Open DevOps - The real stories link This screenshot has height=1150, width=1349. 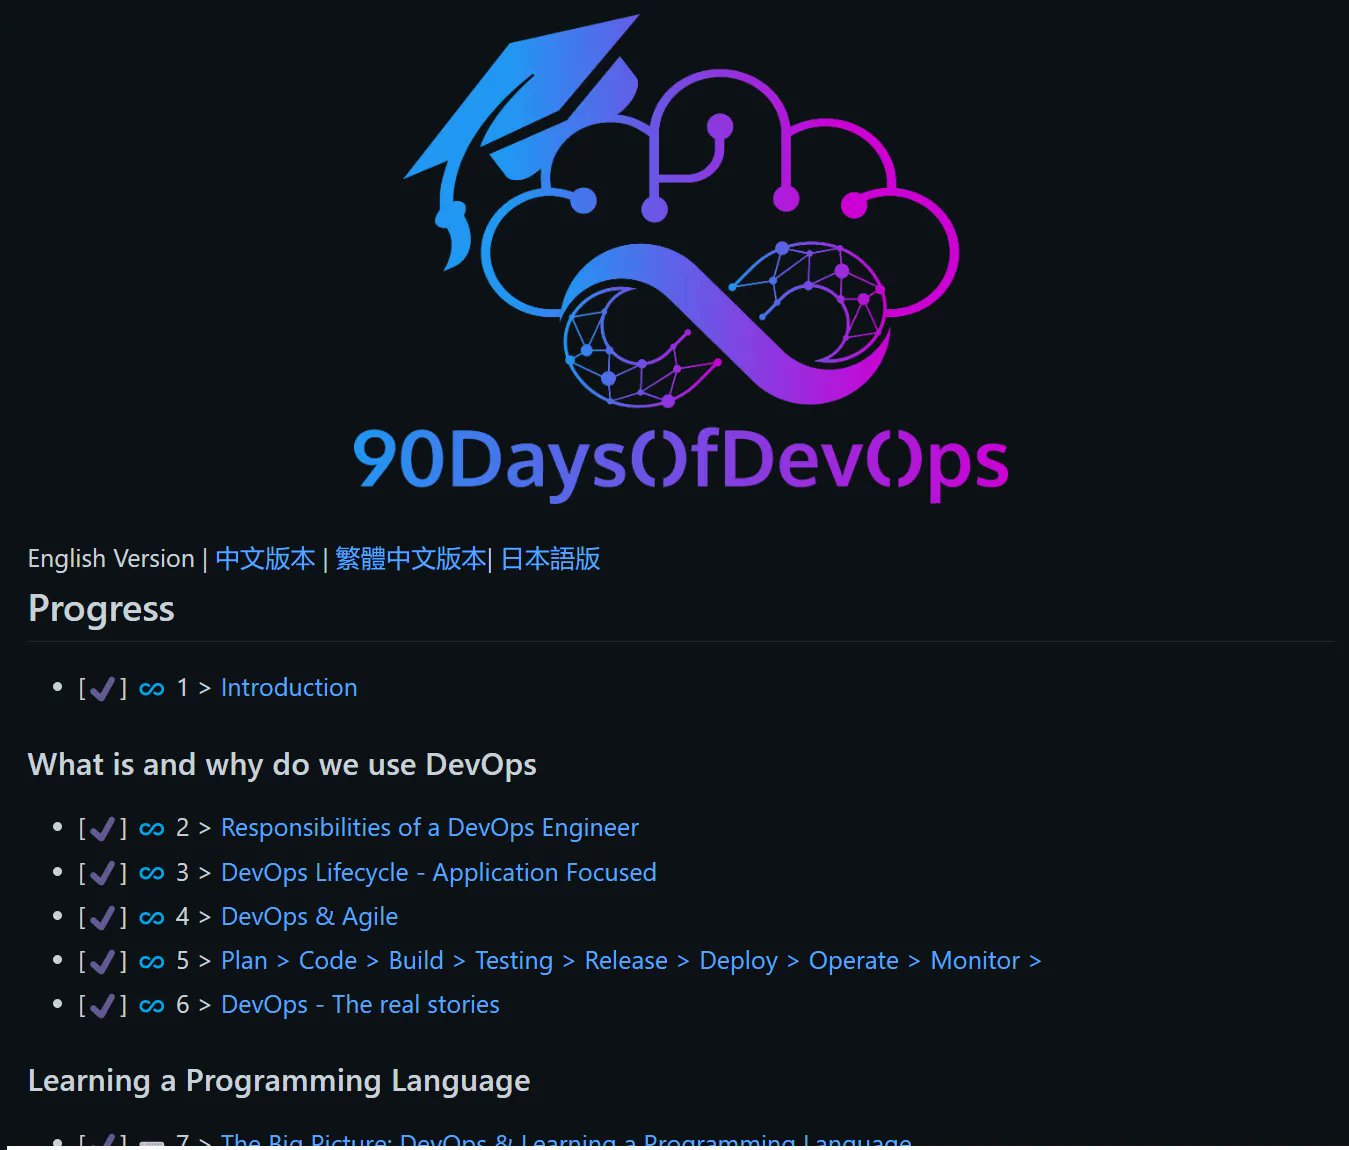pyautogui.click(x=360, y=1005)
